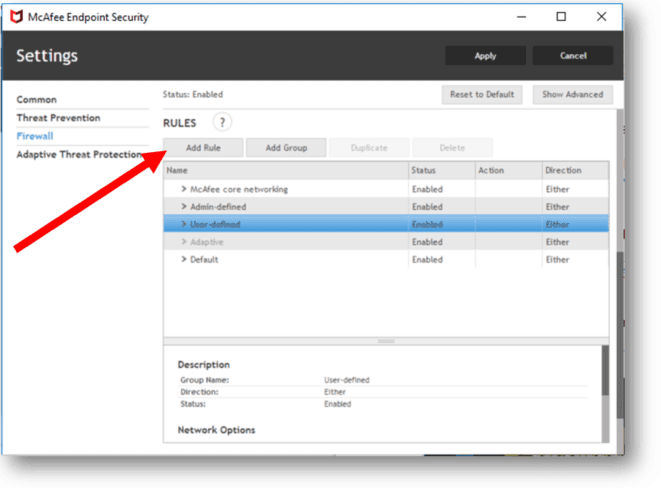Viewport: 661px width, 488px height.
Task: Expand the User-defined group
Action: (184, 224)
